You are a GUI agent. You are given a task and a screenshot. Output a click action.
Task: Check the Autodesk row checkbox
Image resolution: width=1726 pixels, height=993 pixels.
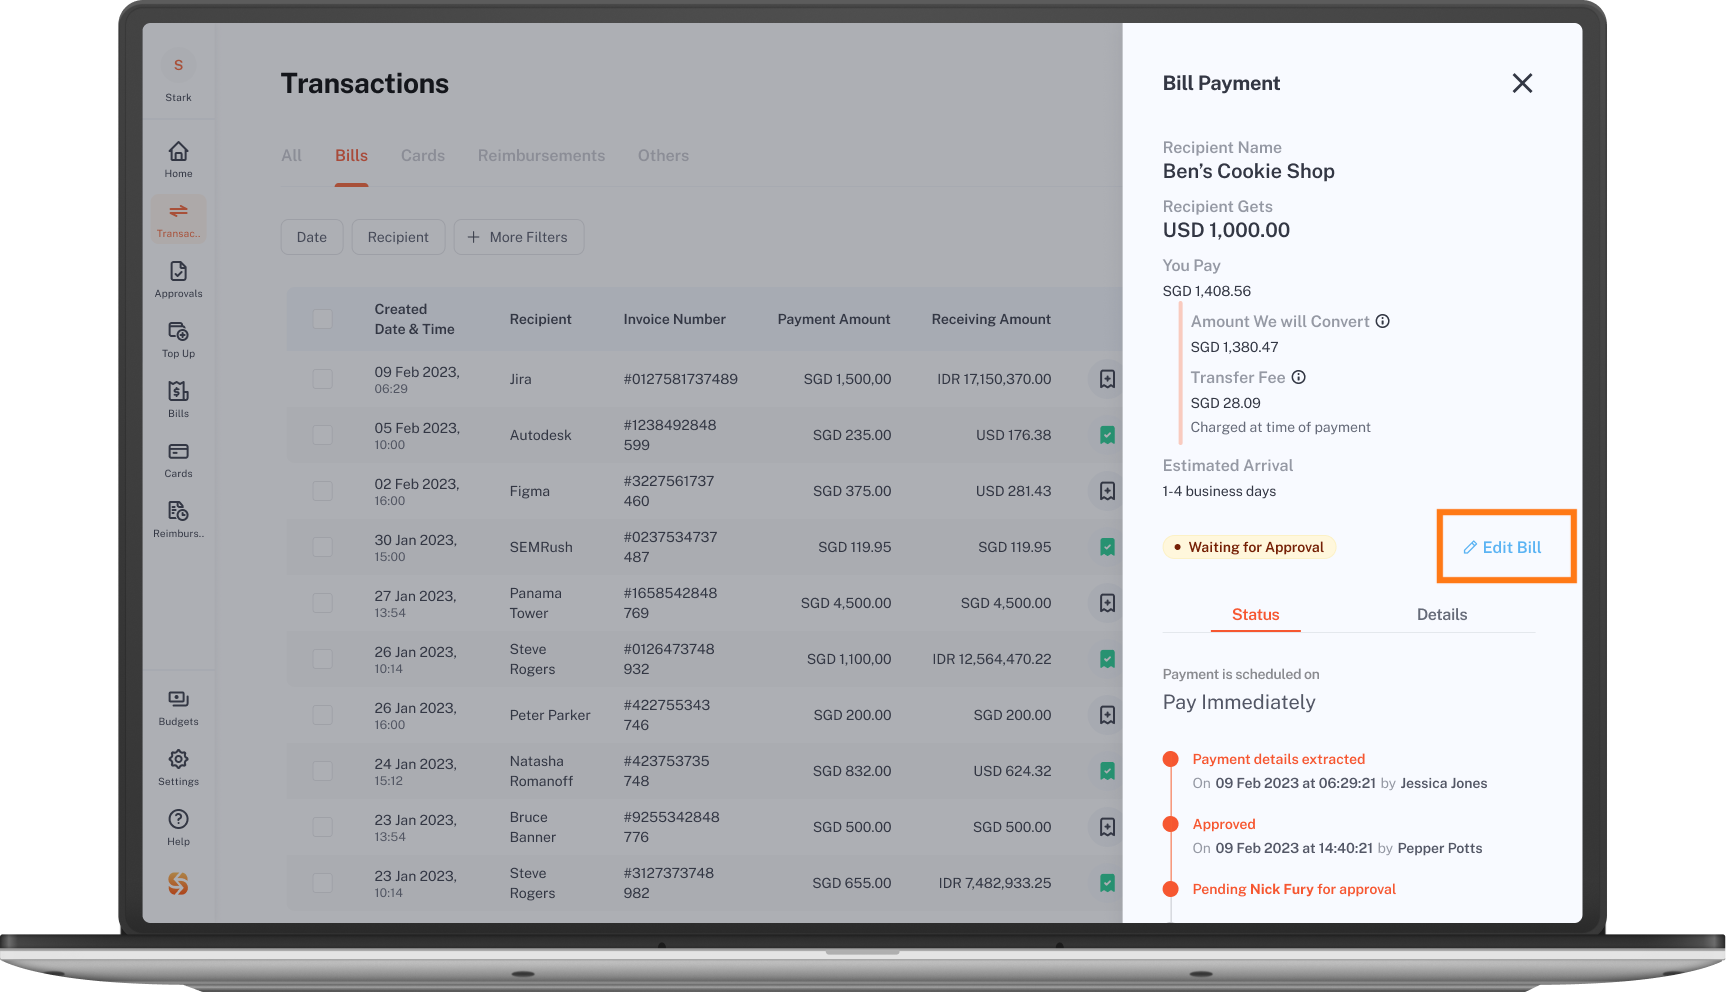point(322,435)
